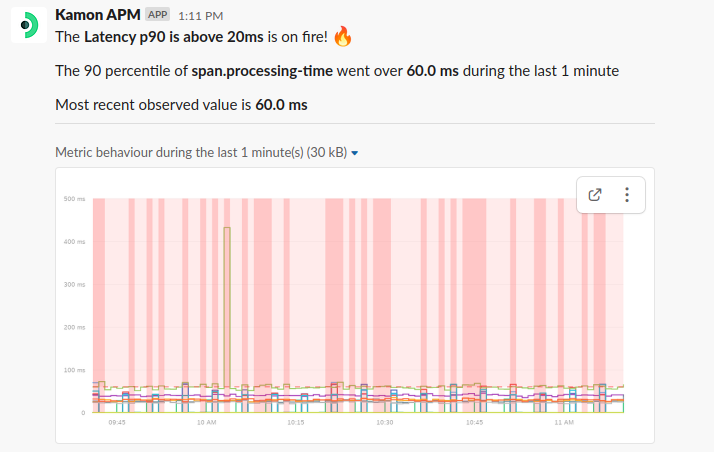Collapse the metric behaviour image with caret
The height and width of the screenshot is (453, 714).
(x=355, y=153)
